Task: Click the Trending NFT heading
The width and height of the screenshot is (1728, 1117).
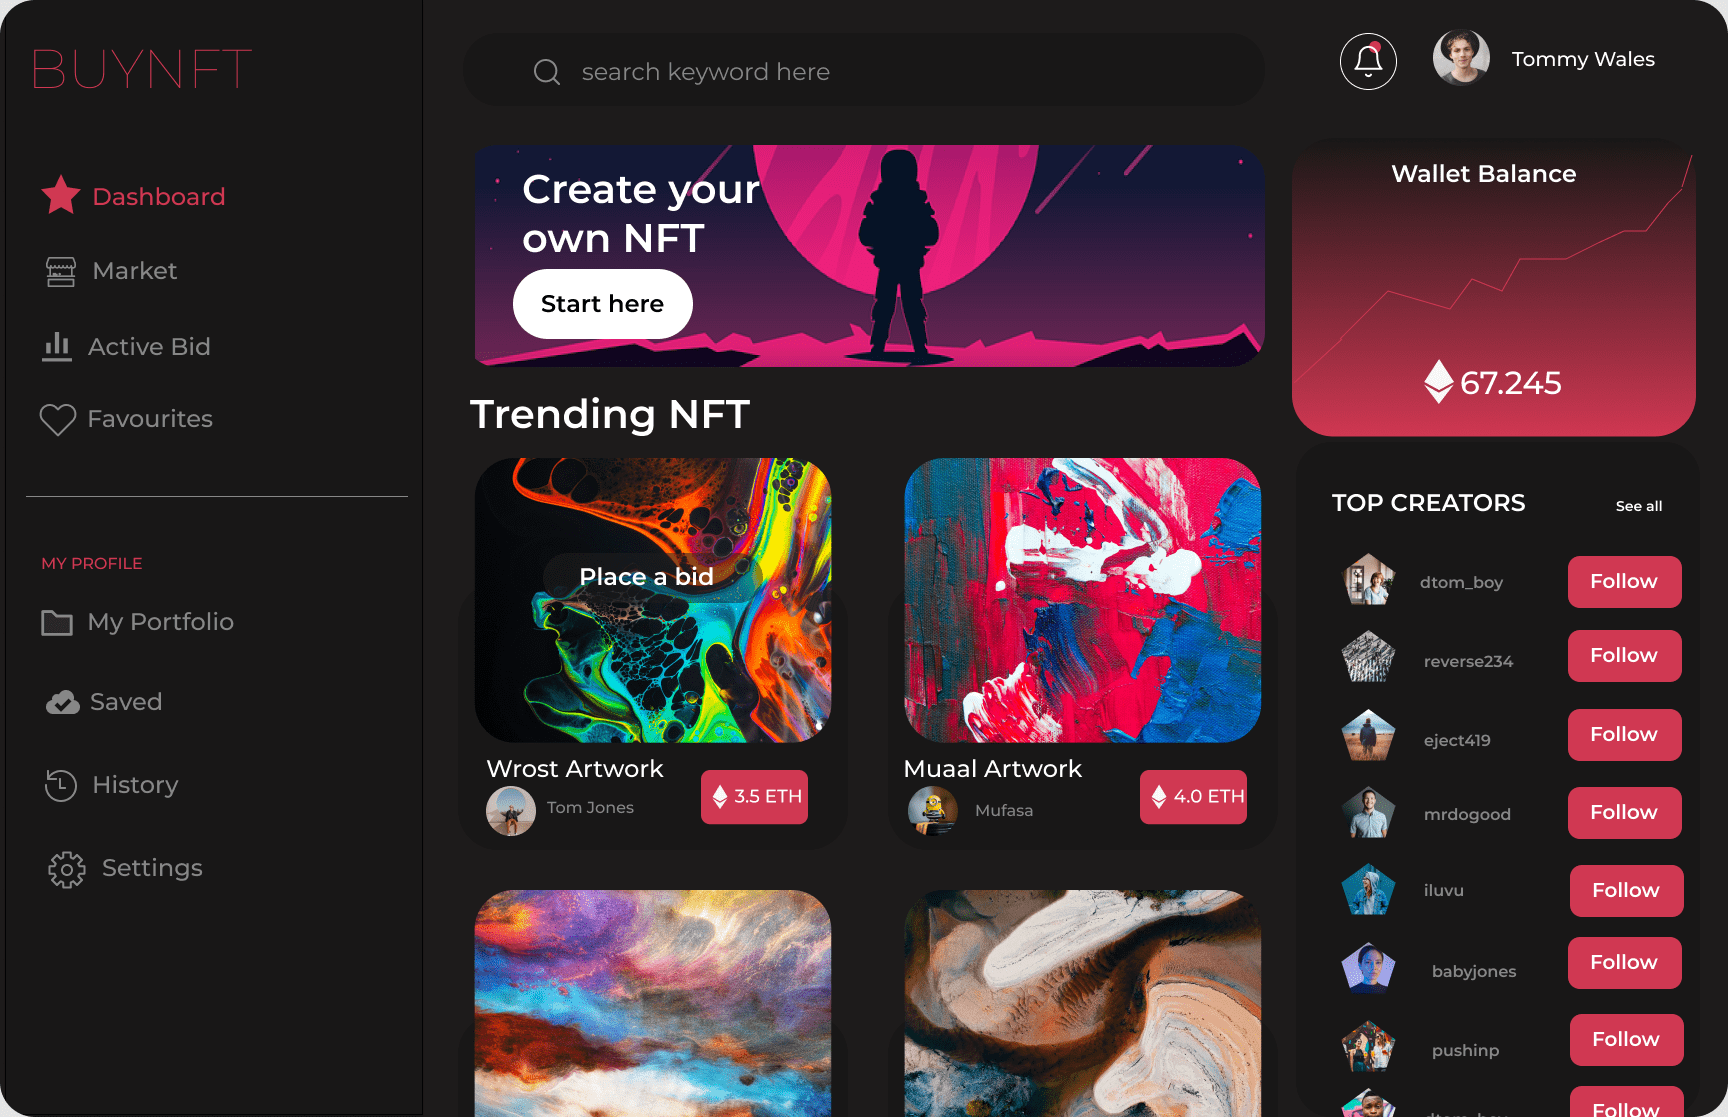Action: 610,414
